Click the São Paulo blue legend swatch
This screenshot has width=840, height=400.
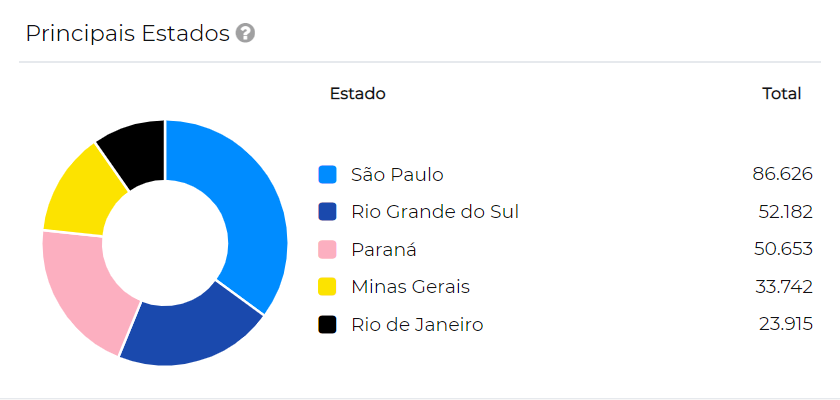[327, 175]
